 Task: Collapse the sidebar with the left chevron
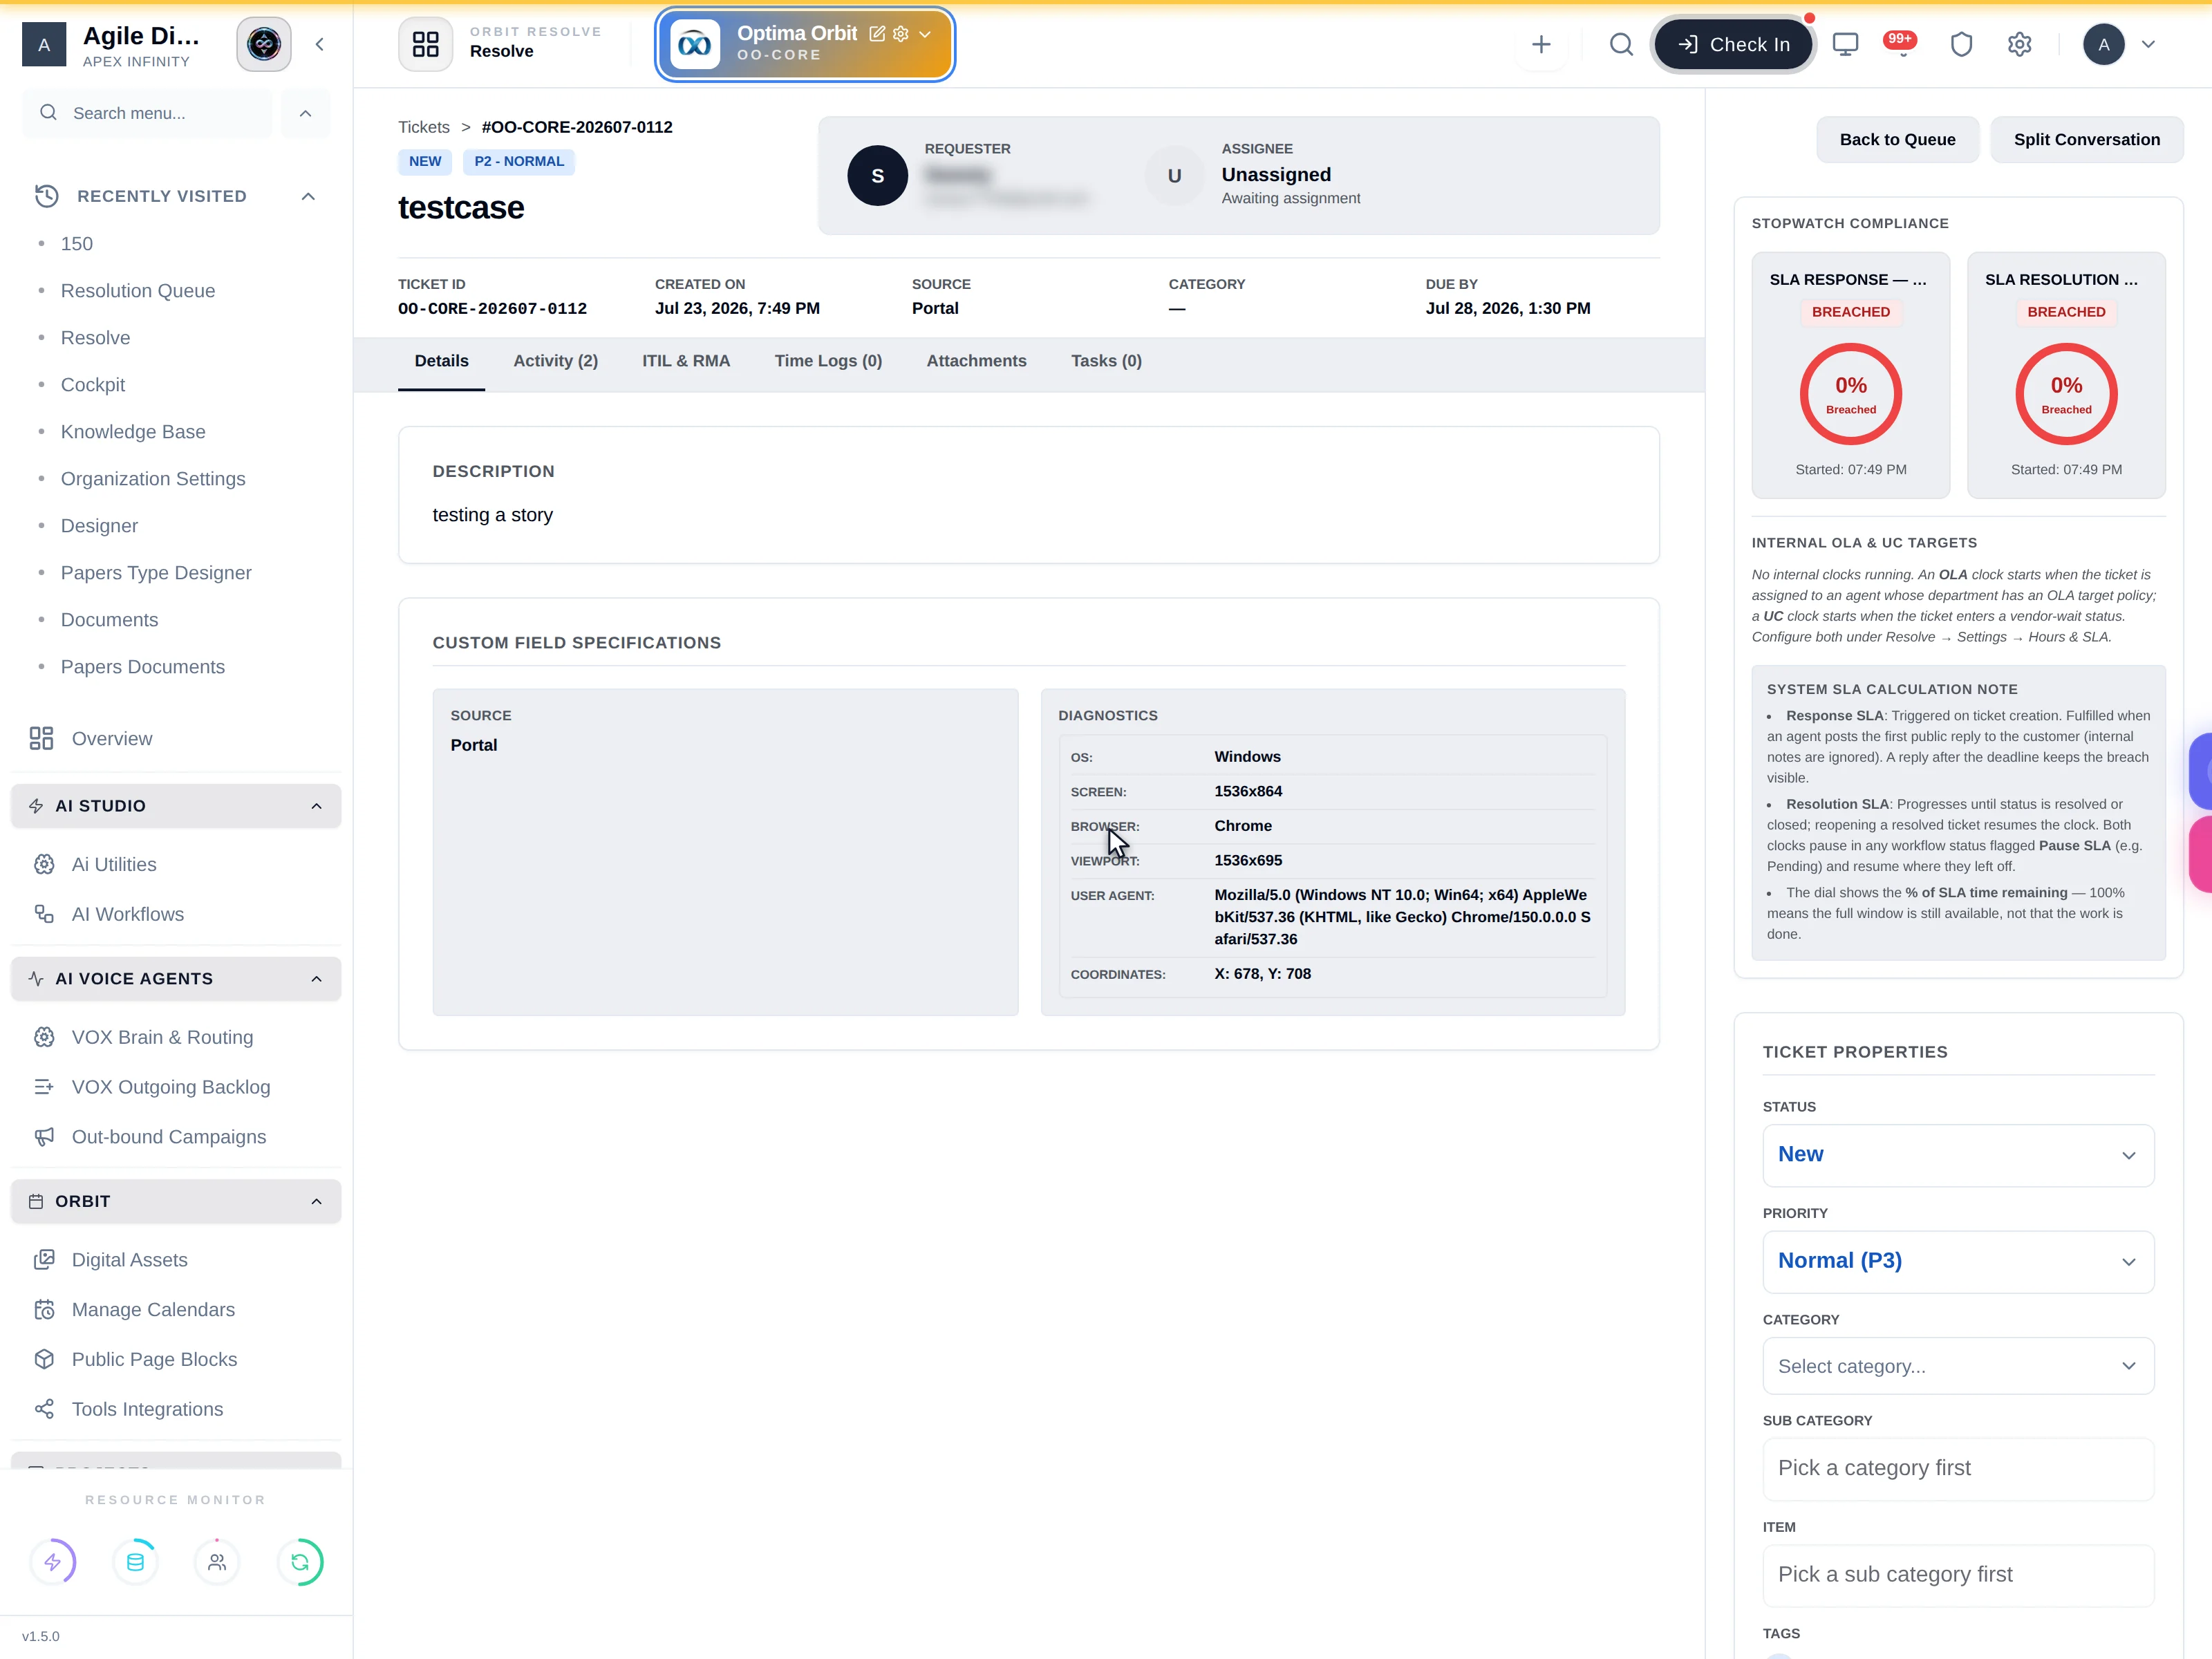(320, 44)
